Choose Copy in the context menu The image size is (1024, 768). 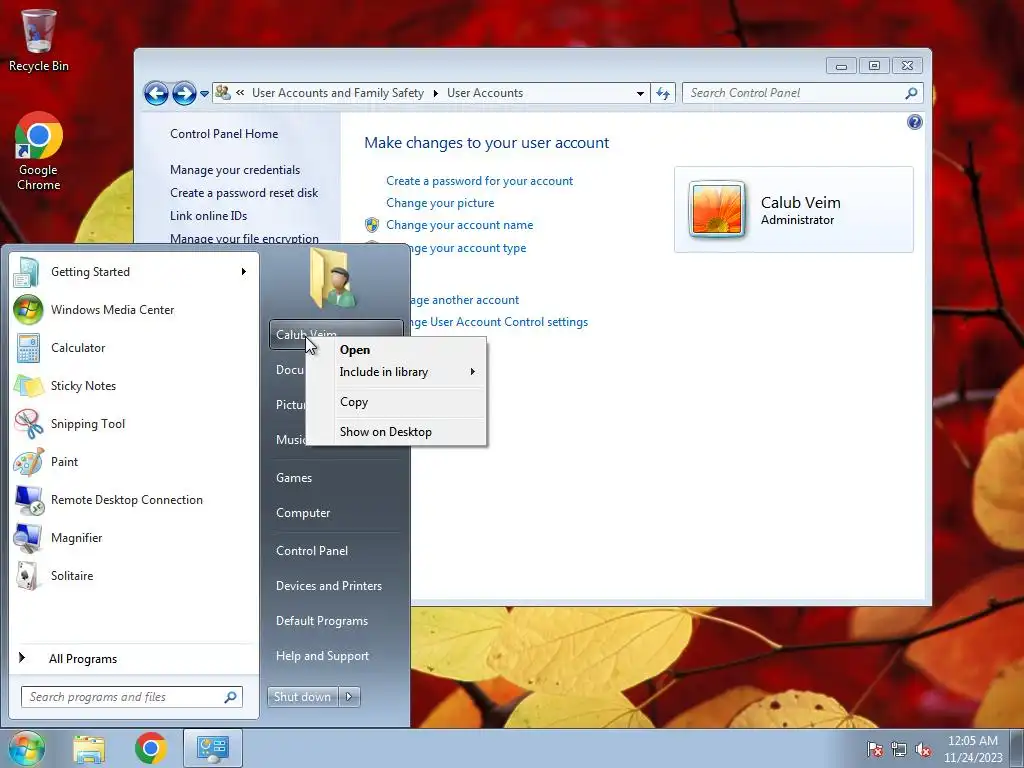[354, 402]
